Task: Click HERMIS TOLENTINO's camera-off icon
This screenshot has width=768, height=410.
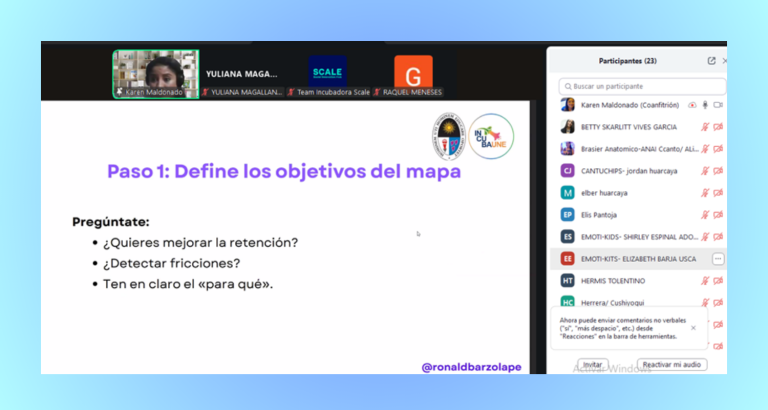Action: 718,281
